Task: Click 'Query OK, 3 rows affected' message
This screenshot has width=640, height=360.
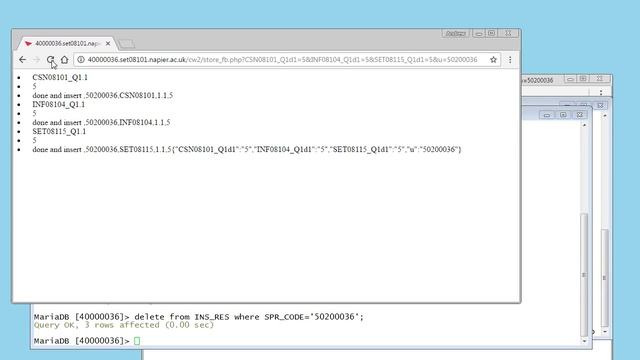Action: (x=124, y=325)
